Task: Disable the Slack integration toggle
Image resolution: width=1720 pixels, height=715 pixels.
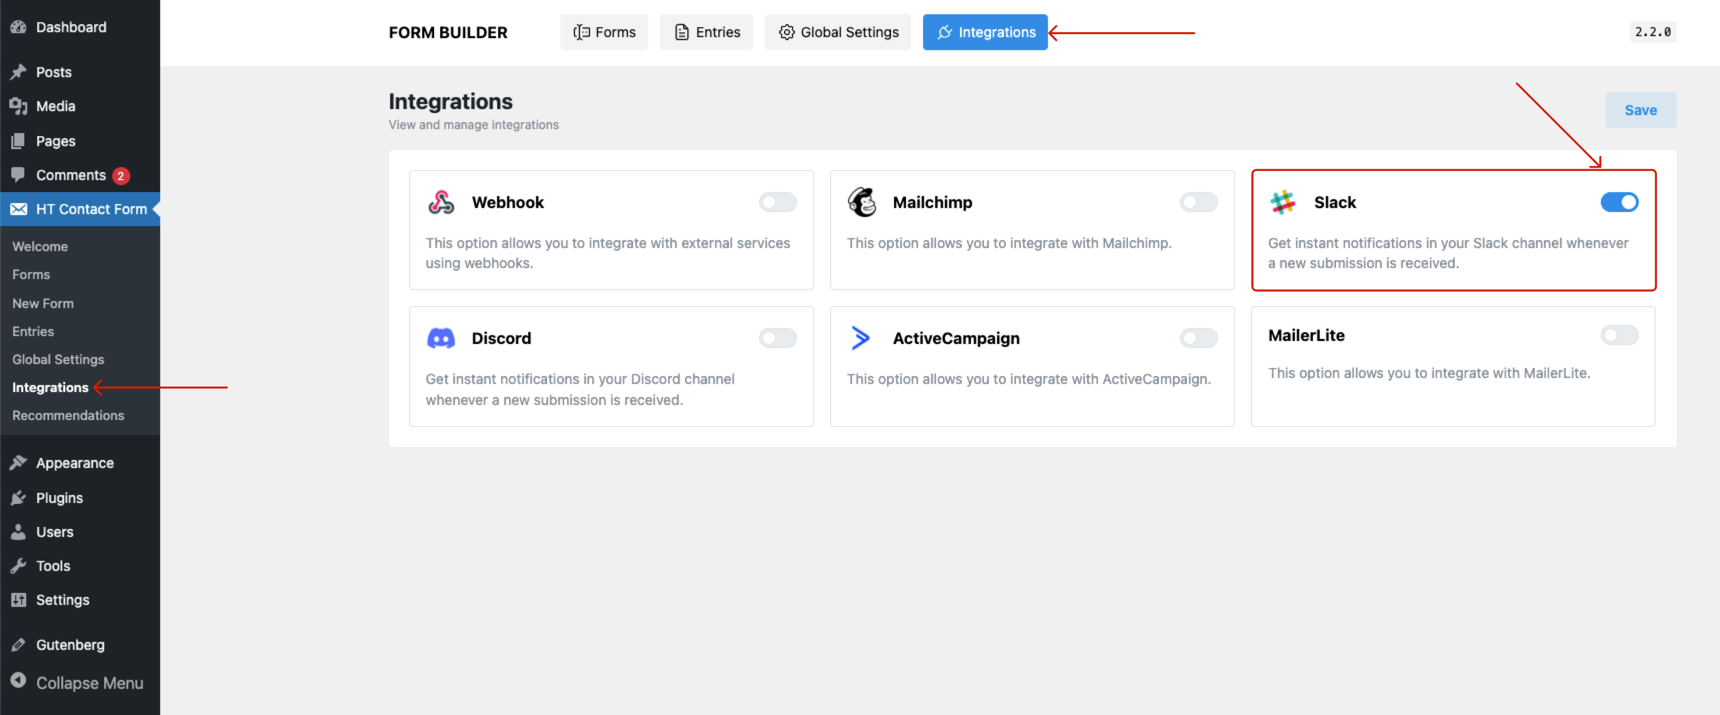Action: (x=1619, y=202)
